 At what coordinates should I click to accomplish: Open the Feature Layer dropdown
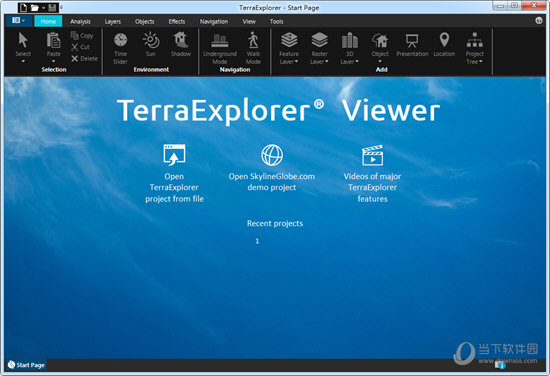coord(289,48)
